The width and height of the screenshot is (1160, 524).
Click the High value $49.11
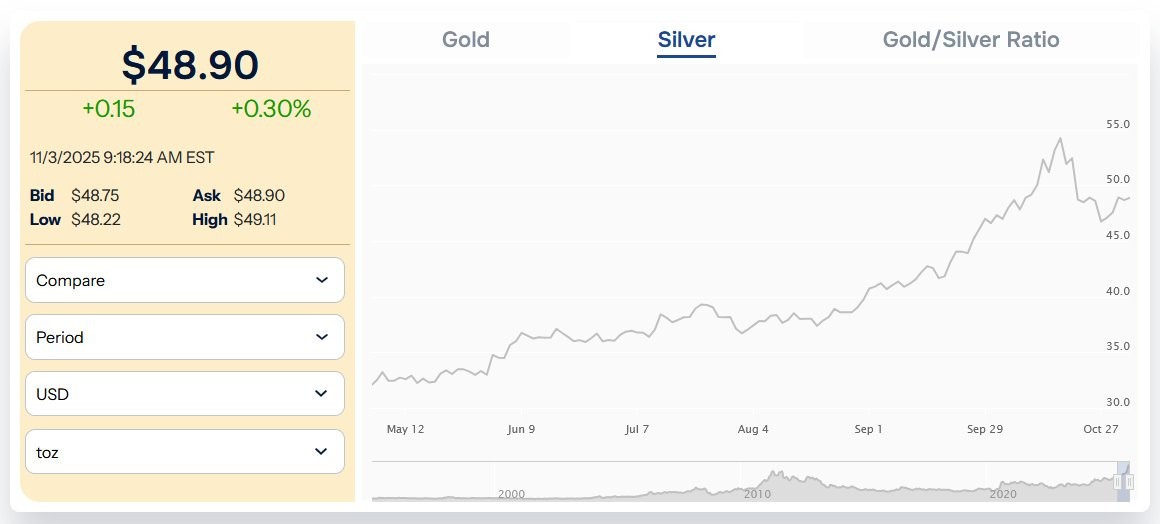[255, 219]
